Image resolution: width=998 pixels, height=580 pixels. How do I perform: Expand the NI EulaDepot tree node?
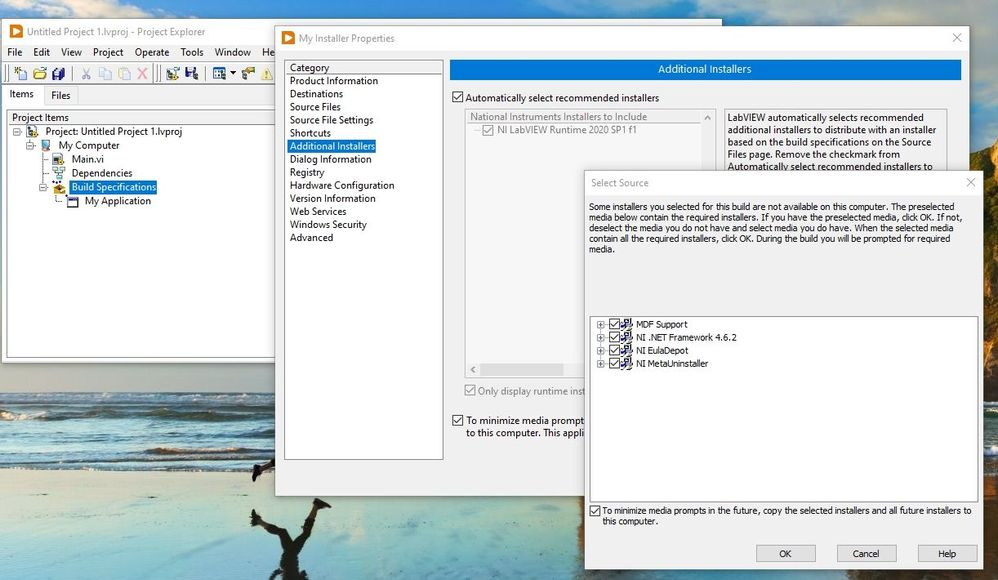tap(600, 351)
